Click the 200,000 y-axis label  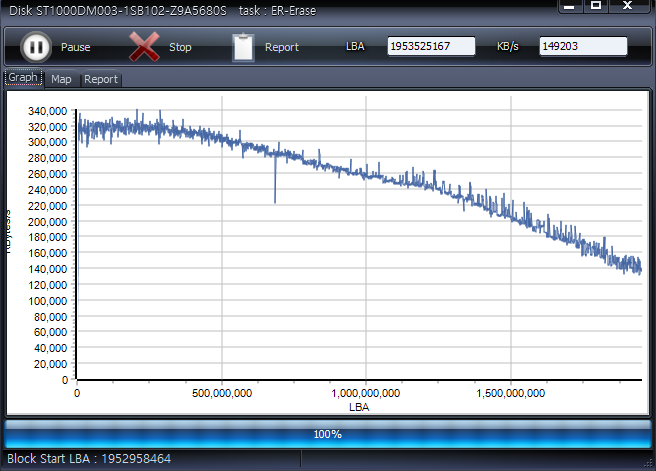pos(47,222)
